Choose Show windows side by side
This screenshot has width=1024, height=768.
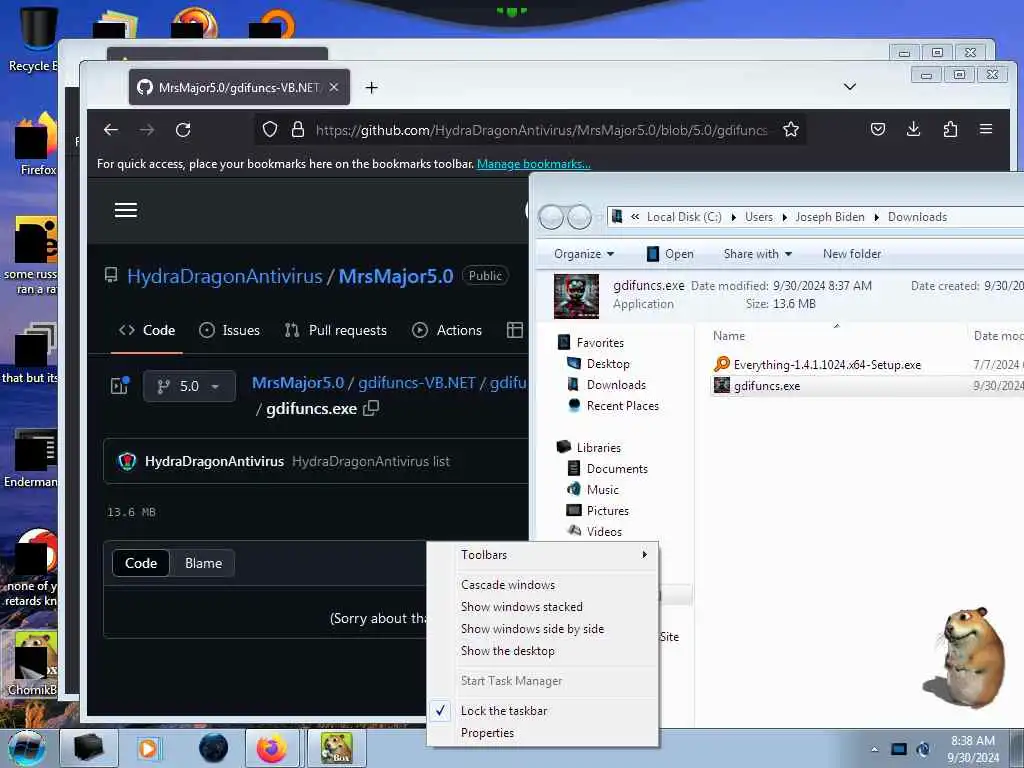[543, 629]
